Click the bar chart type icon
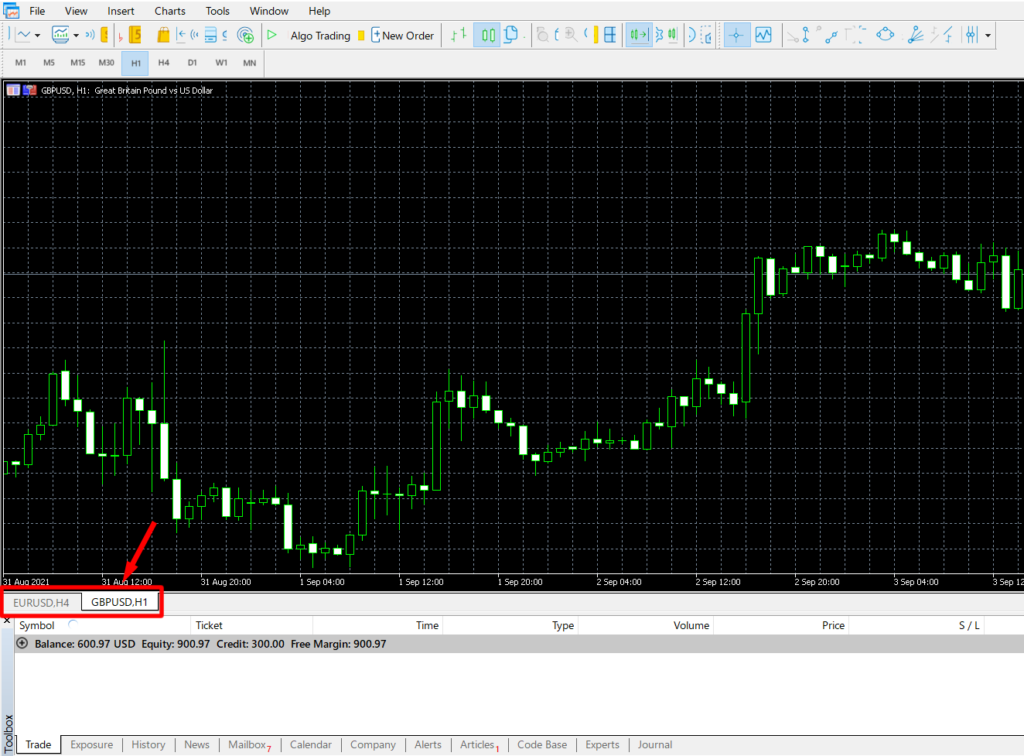Viewport: 1024px width, 756px height. click(x=459, y=35)
